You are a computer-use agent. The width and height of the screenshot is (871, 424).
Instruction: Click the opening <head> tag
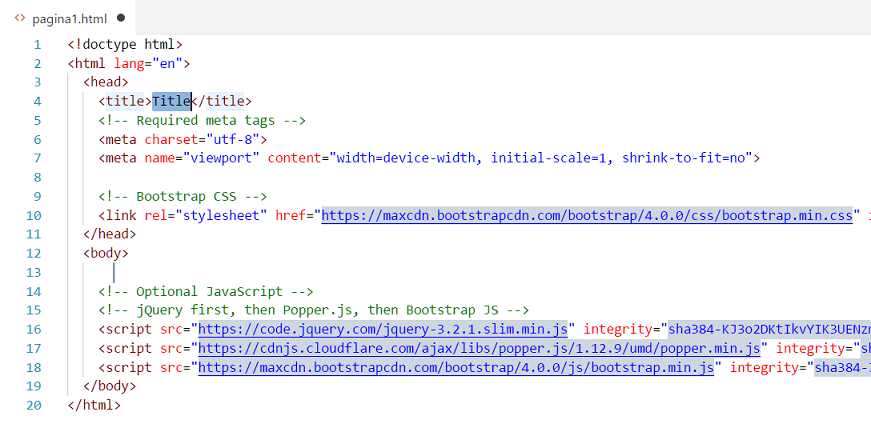pyautogui.click(x=106, y=82)
